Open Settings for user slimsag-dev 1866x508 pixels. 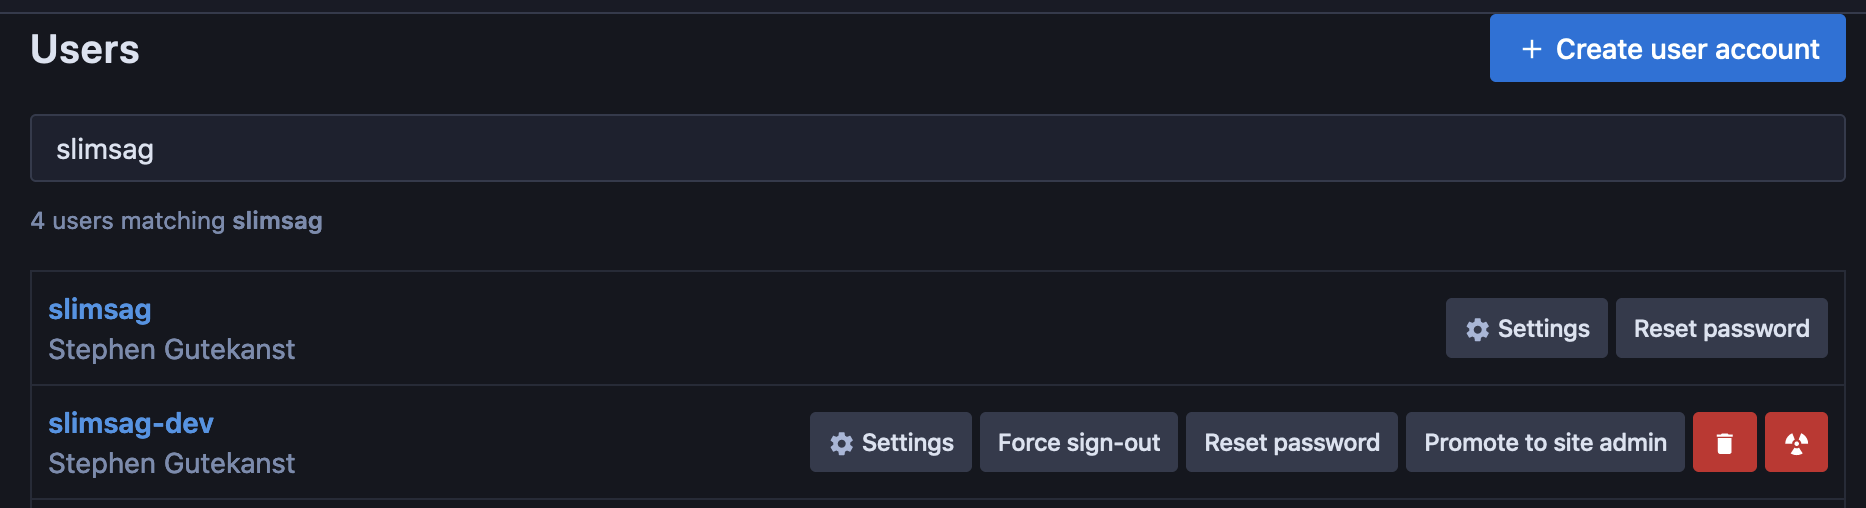[x=890, y=442]
